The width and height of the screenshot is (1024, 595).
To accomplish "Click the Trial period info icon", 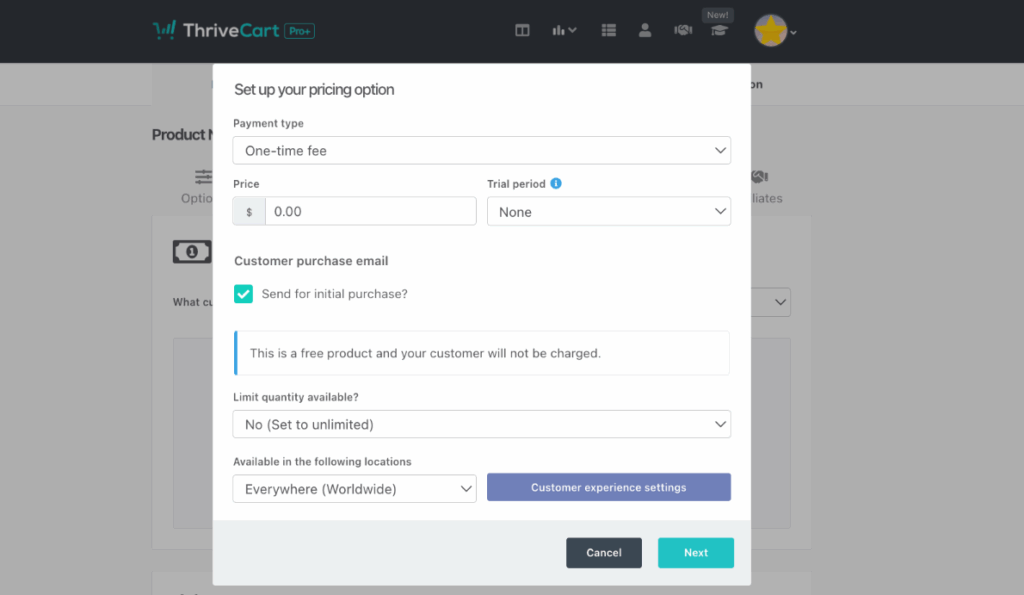I will tap(556, 184).
